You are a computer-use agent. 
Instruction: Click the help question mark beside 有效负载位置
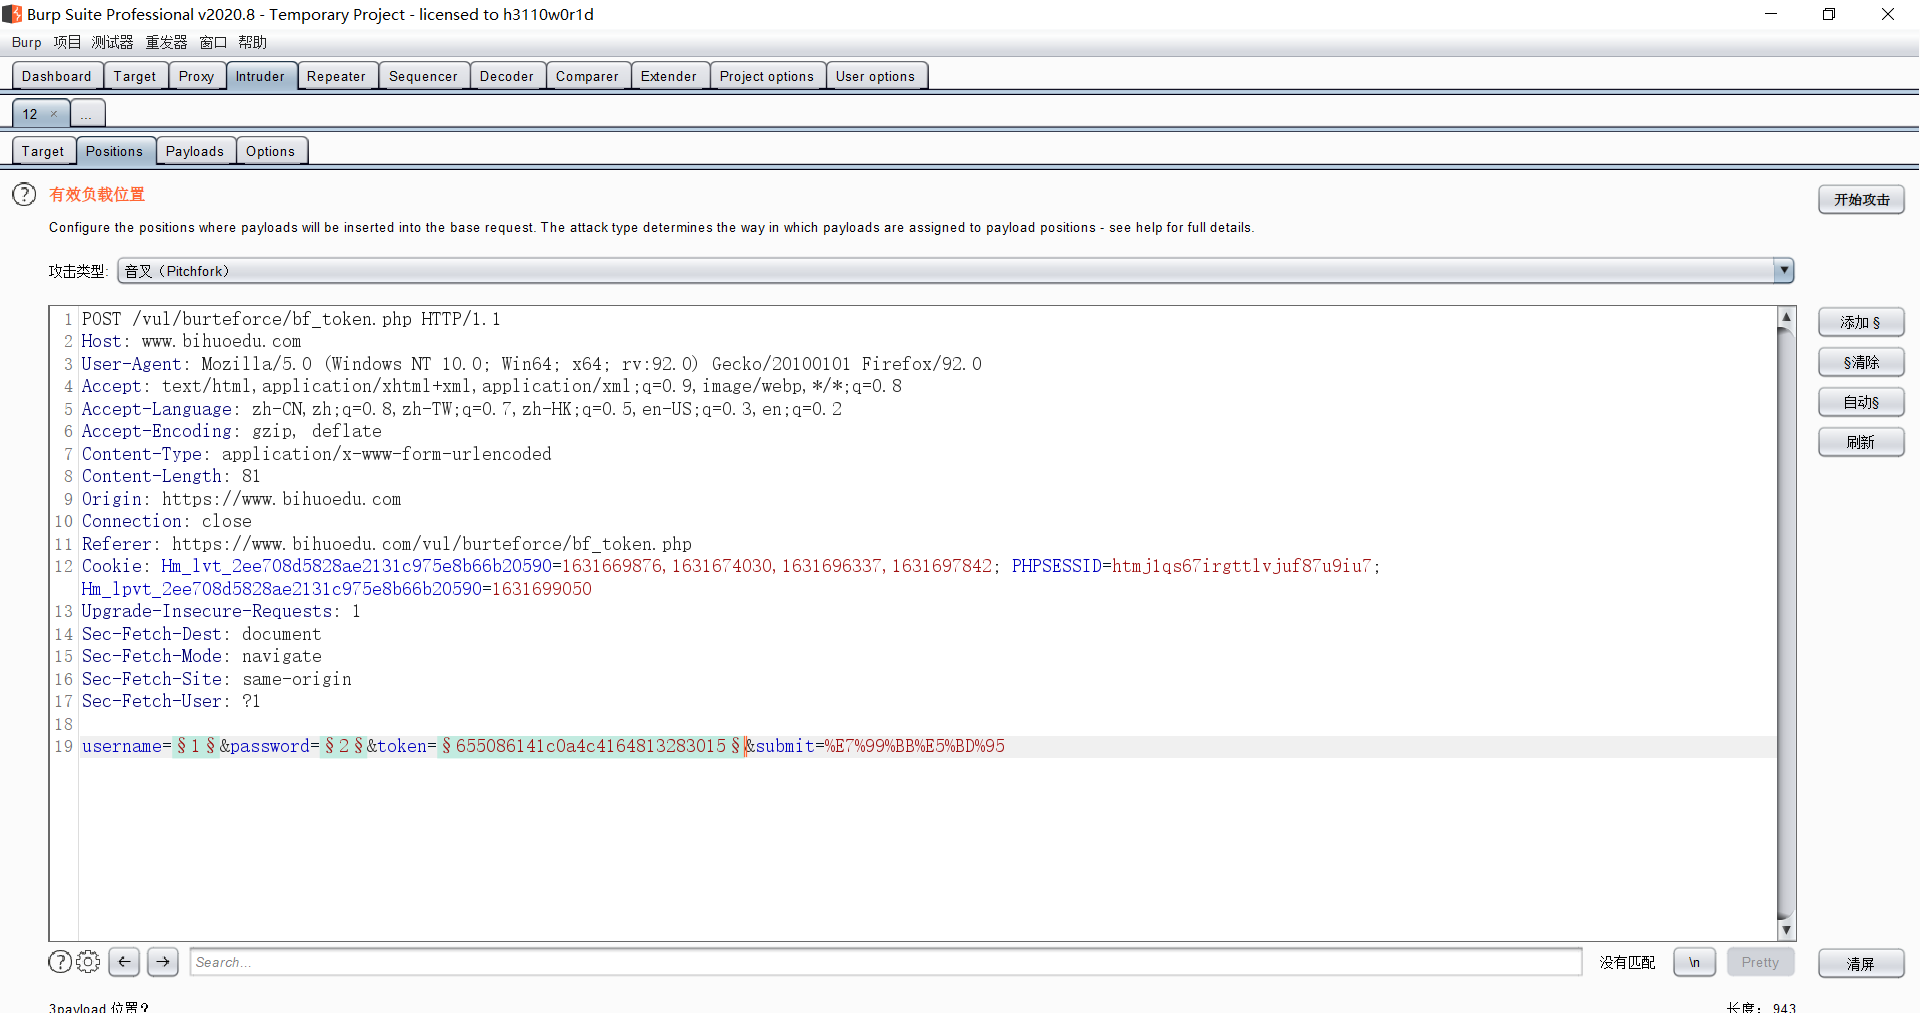(x=24, y=194)
